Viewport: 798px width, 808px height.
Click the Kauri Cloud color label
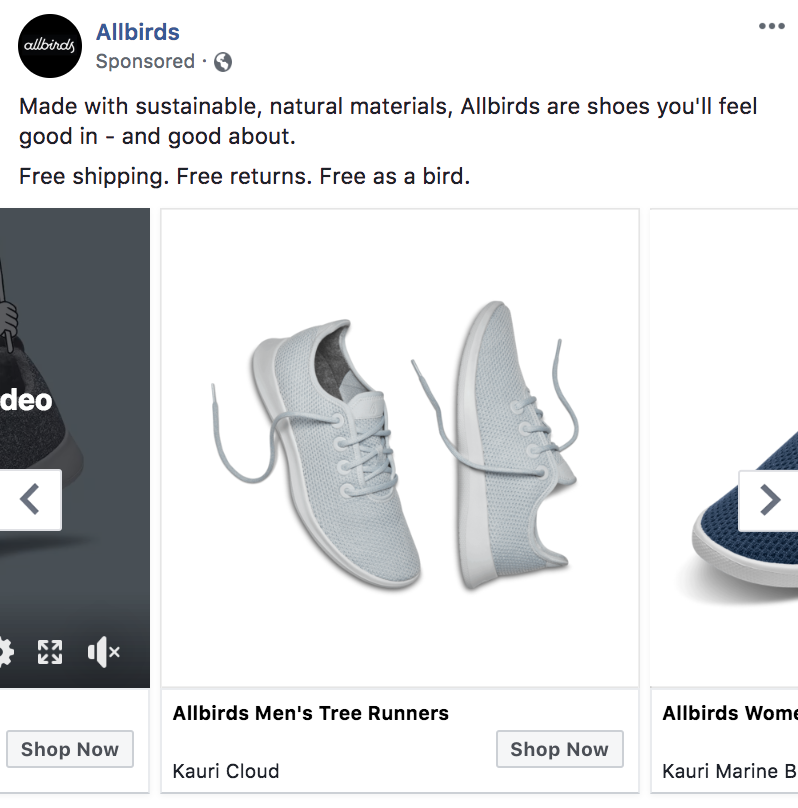(x=226, y=771)
